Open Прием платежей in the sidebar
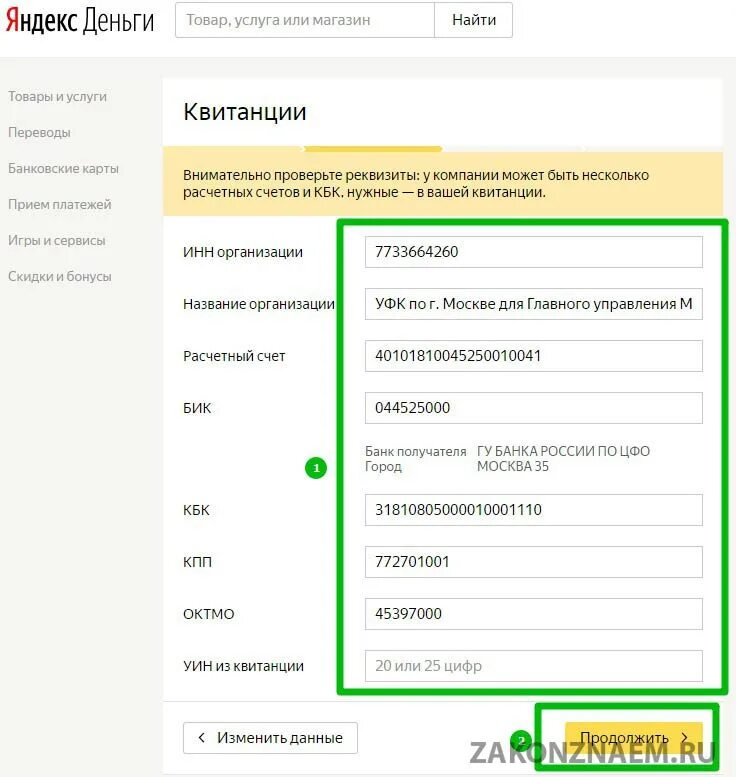The height and width of the screenshot is (777, 736). (x=59, y=204)
